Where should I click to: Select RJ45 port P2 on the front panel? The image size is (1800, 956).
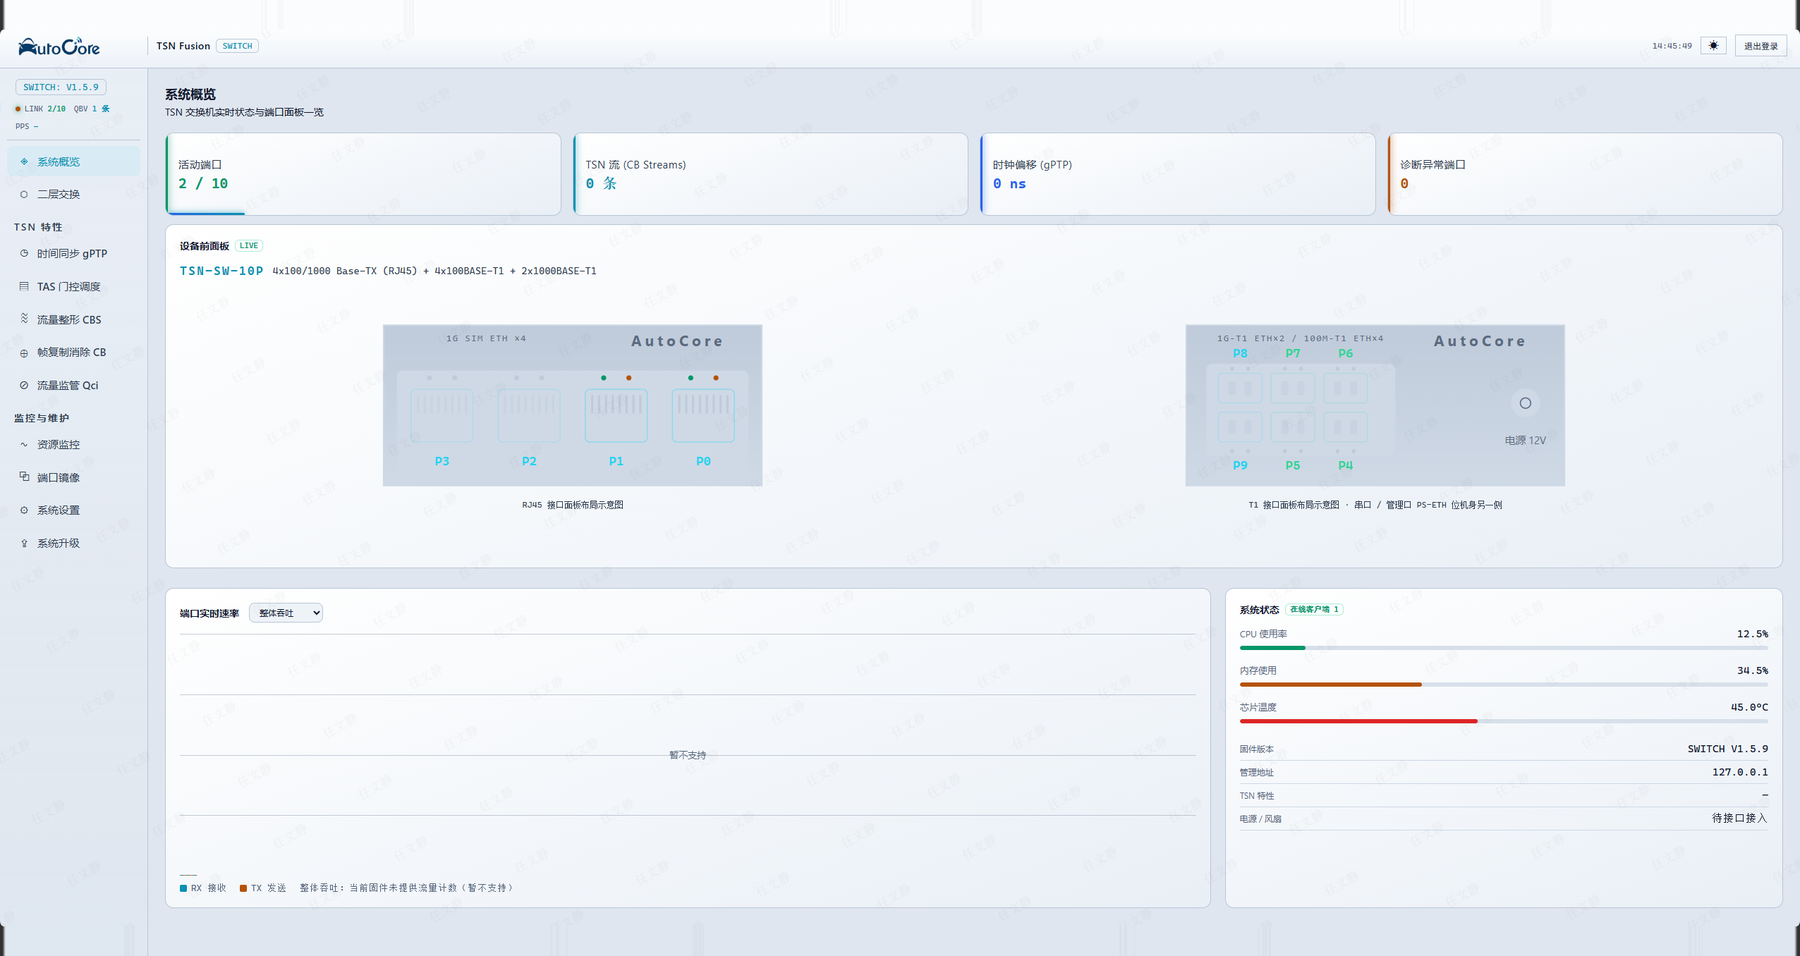pyautogui.click(x=529, y=416)
